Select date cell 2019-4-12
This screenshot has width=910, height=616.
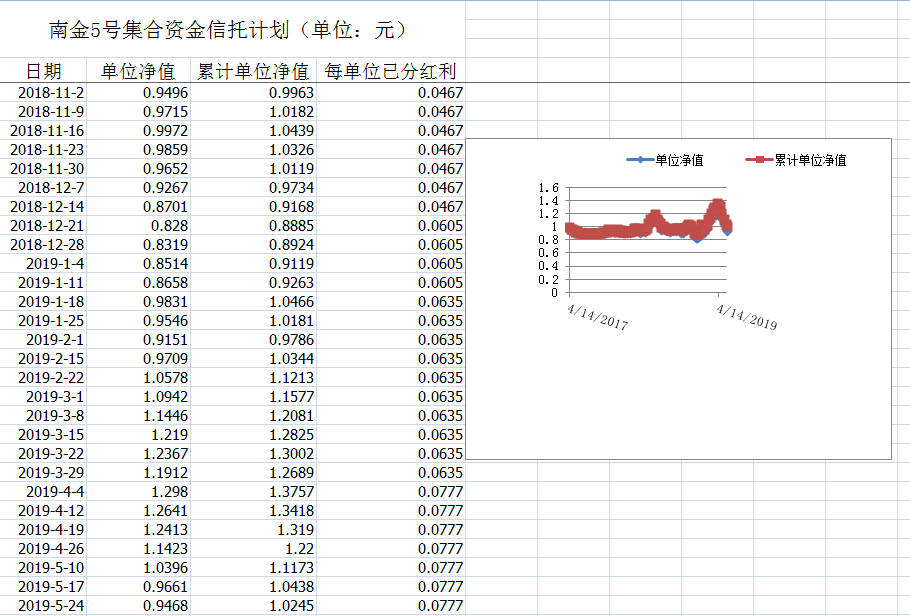pos(44,511)
